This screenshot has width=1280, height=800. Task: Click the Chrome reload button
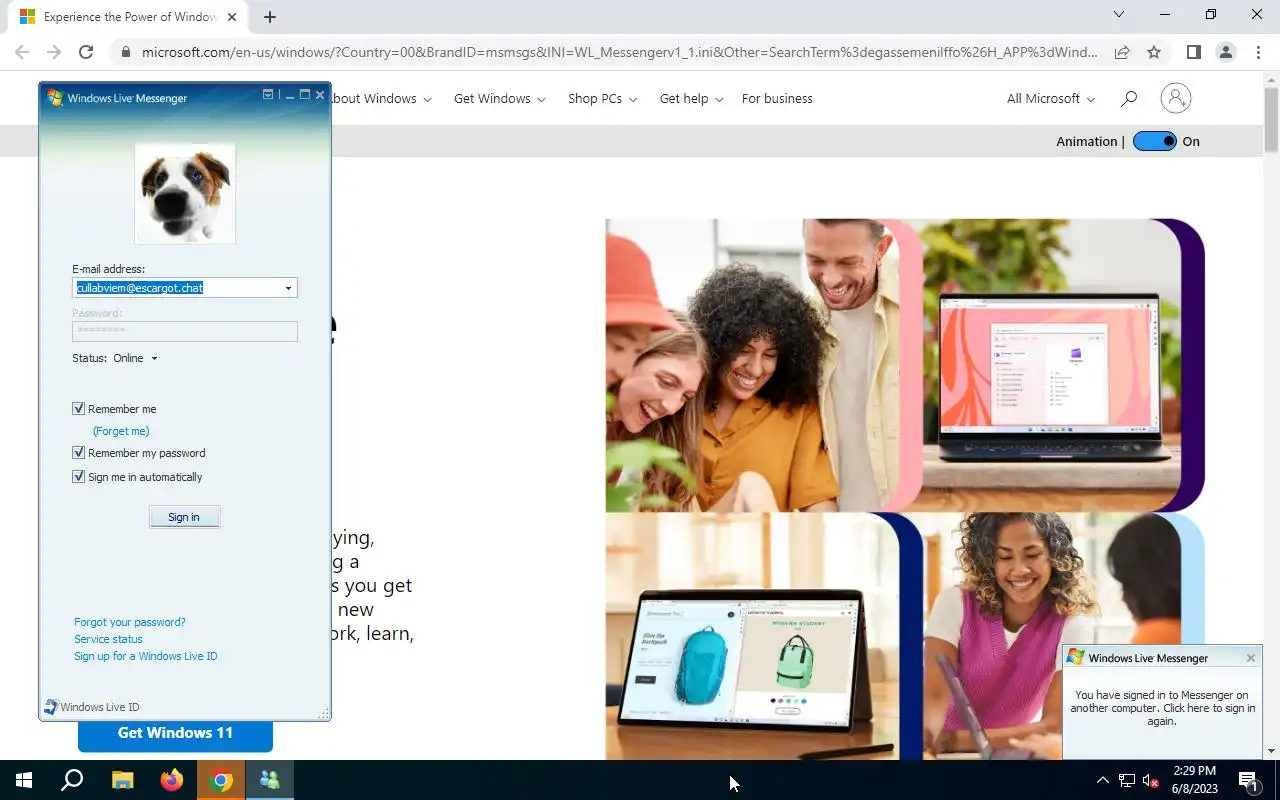pyautogui.click(x=86, y=52)
